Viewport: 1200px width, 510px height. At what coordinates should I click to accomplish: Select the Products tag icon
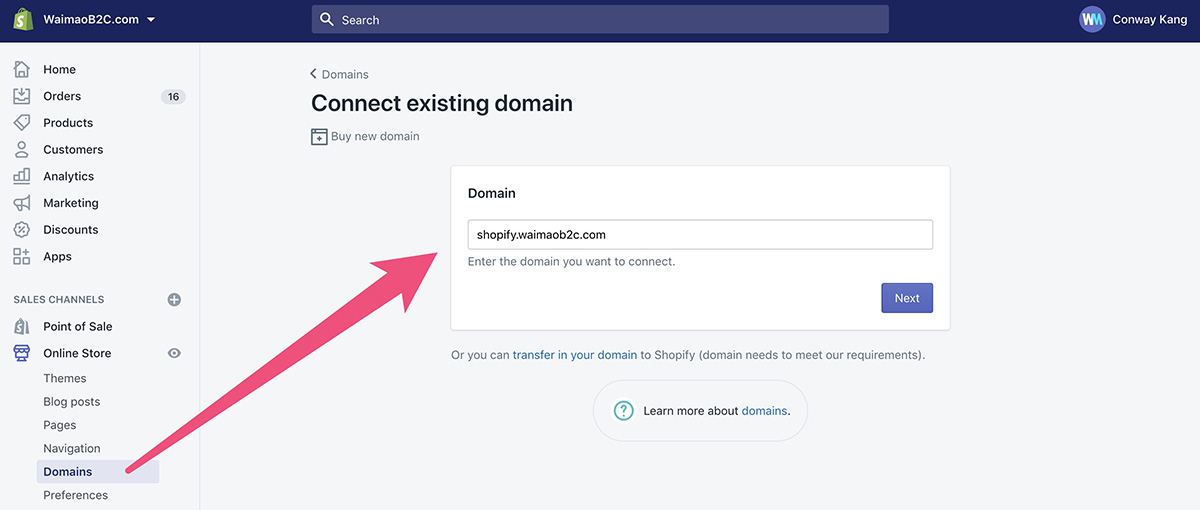[22, 123]
